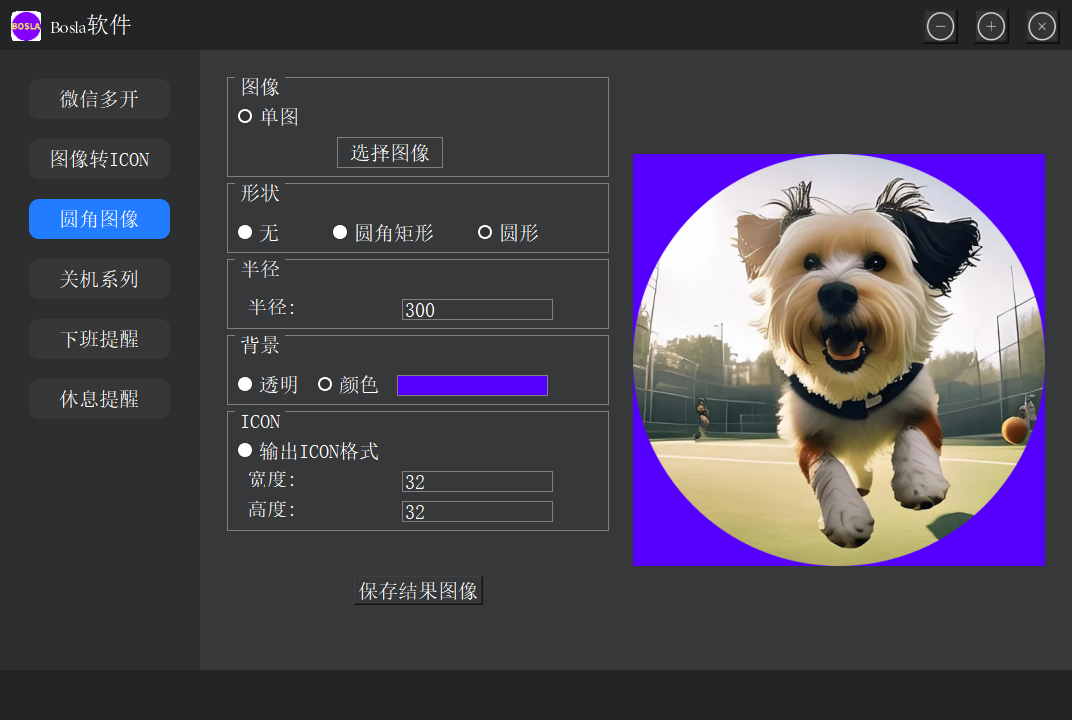This screenshot has height=720, width=1072.
Task: Enable the 透明 background option
Action: pos(245,385)
